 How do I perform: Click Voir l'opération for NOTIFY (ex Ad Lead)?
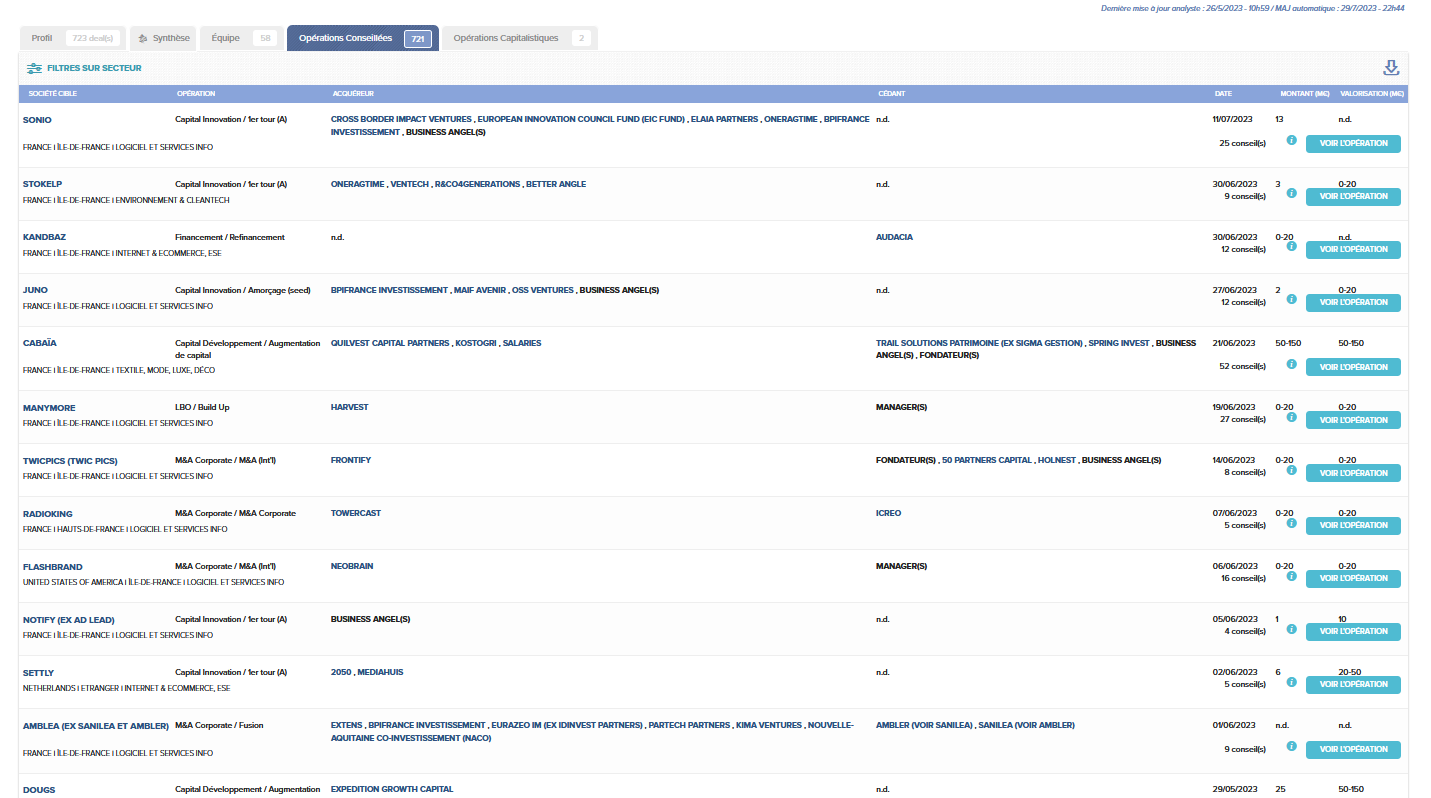point(1353,632)
